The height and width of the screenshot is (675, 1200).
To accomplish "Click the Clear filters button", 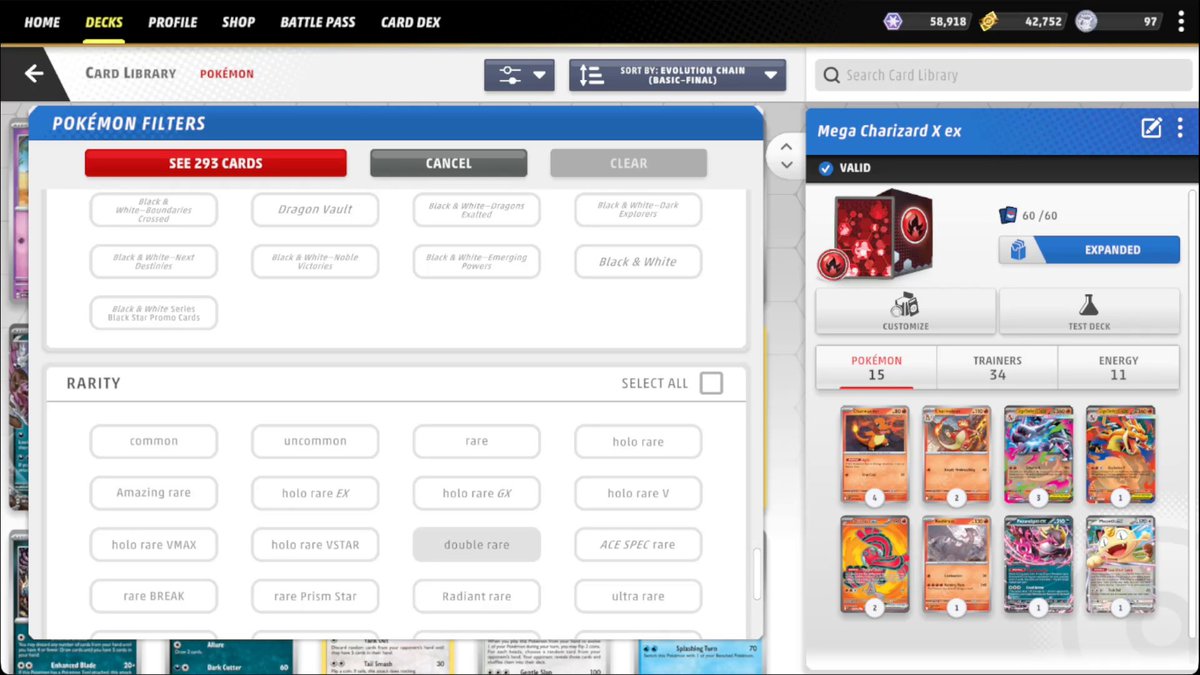I will [x=629, y=163].
